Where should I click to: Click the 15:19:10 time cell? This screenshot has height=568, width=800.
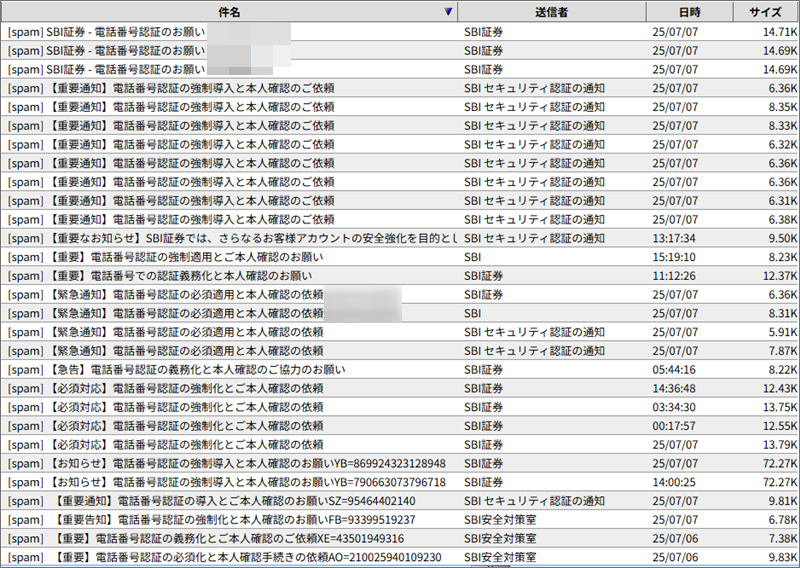[674, 257]
